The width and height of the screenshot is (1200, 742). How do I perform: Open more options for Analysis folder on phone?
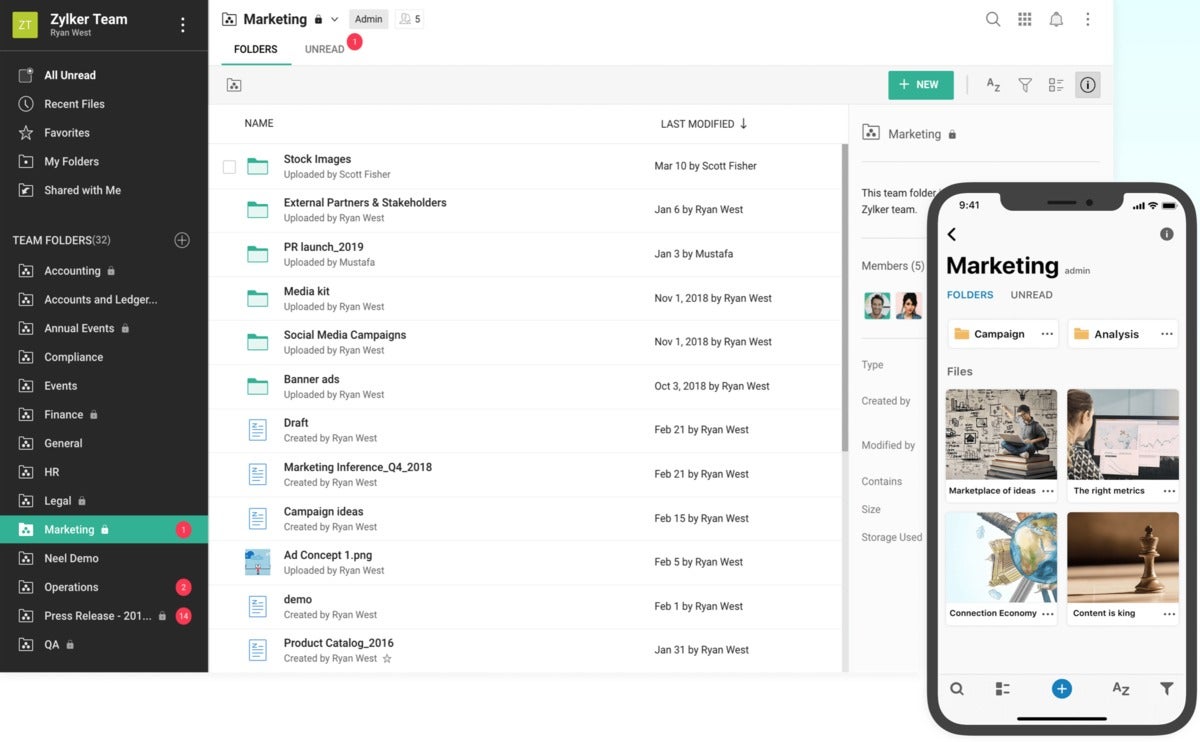pyautogui.click(x=1166, y=334)
